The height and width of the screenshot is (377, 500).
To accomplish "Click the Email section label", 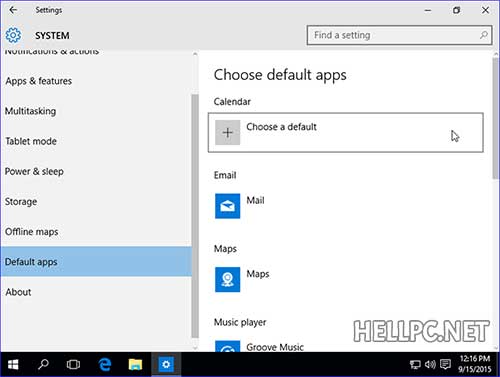I will (x=225, y=175).
